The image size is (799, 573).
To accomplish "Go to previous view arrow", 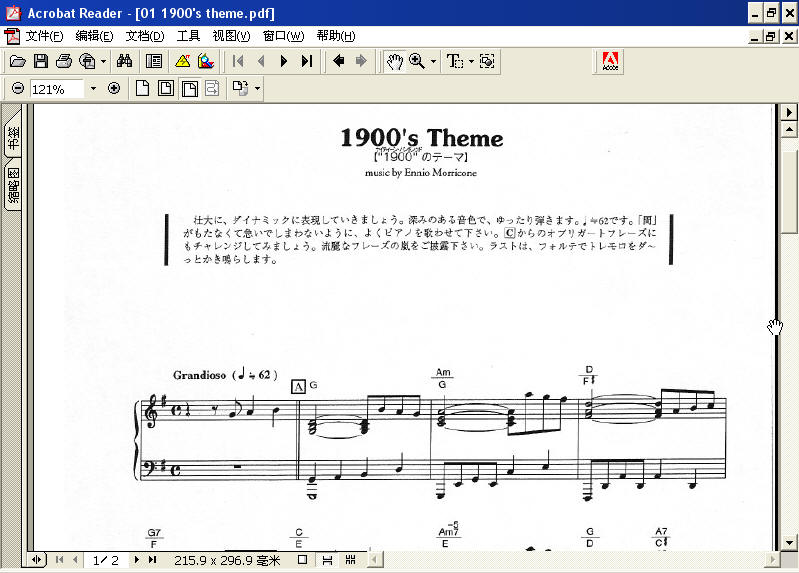I will click(338, 62).
